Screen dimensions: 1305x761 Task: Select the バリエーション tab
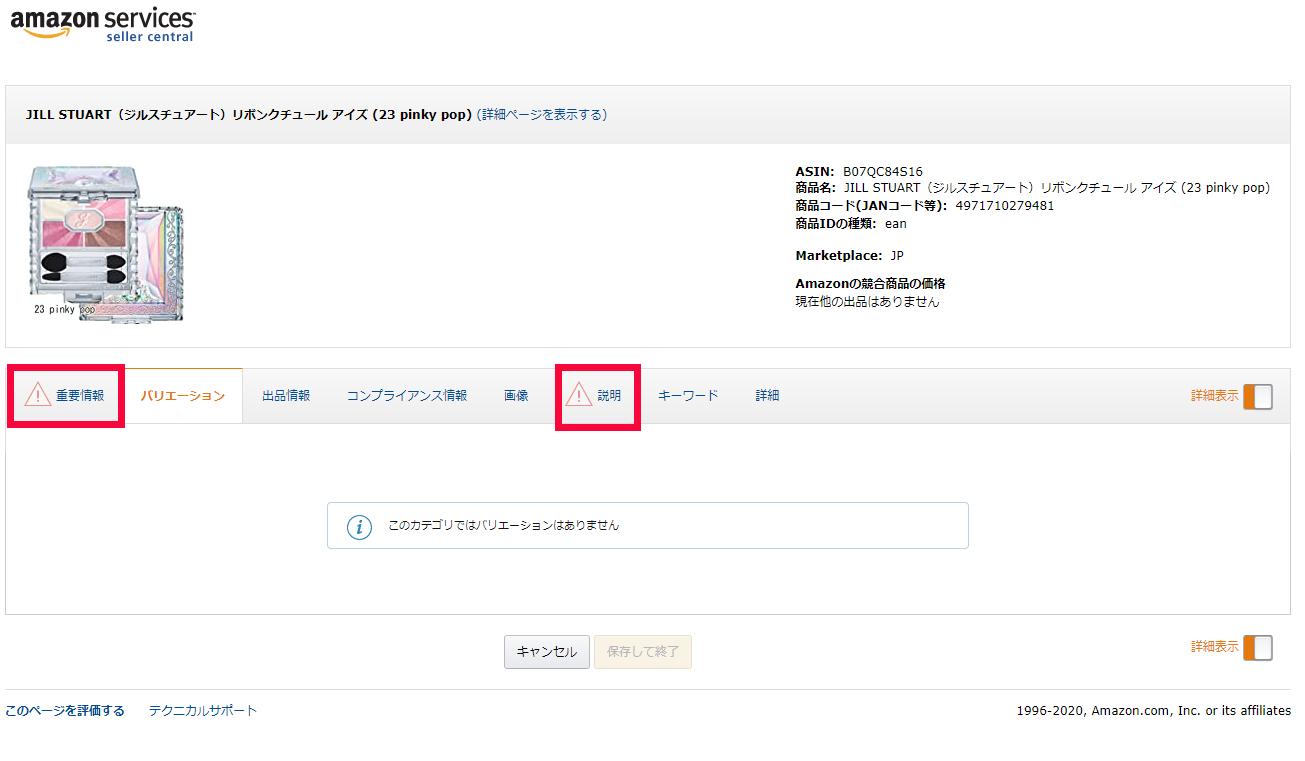183,396
